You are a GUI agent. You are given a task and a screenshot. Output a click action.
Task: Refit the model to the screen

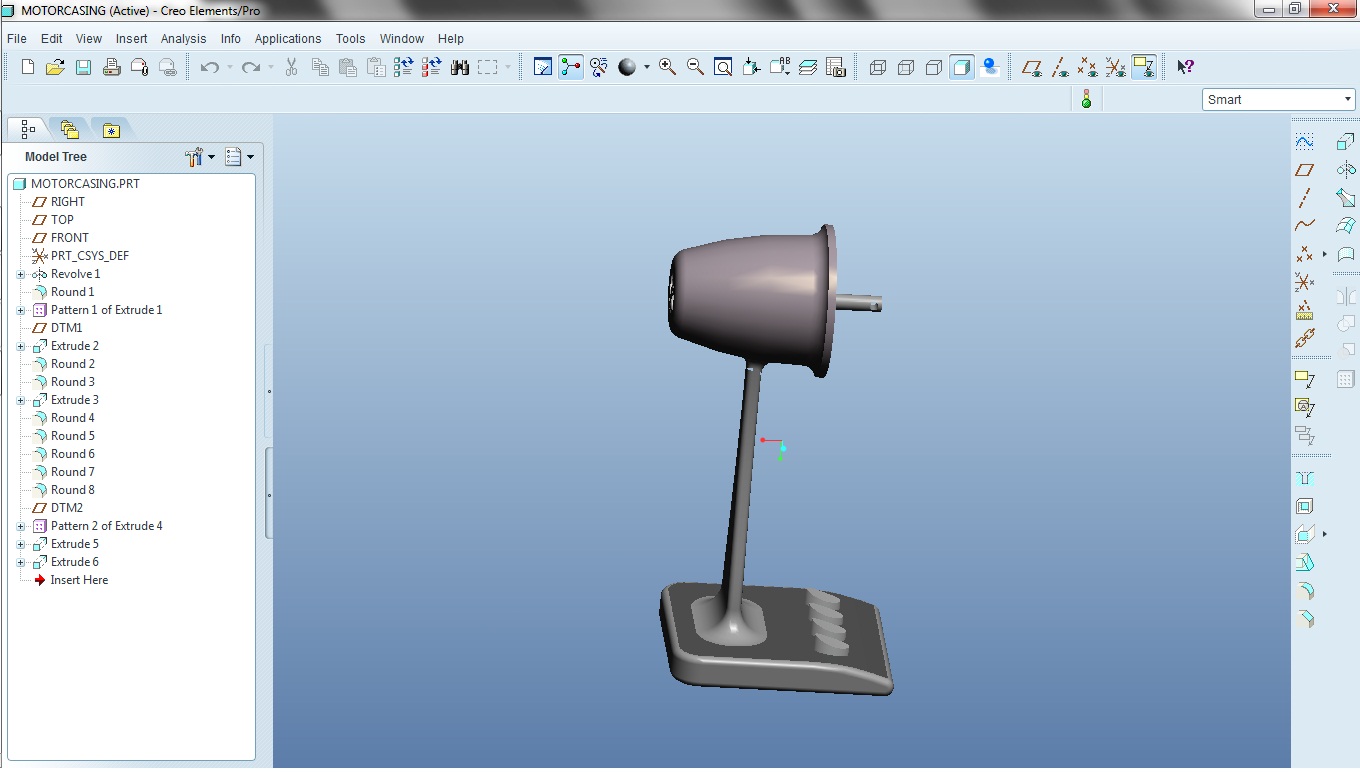723,67
